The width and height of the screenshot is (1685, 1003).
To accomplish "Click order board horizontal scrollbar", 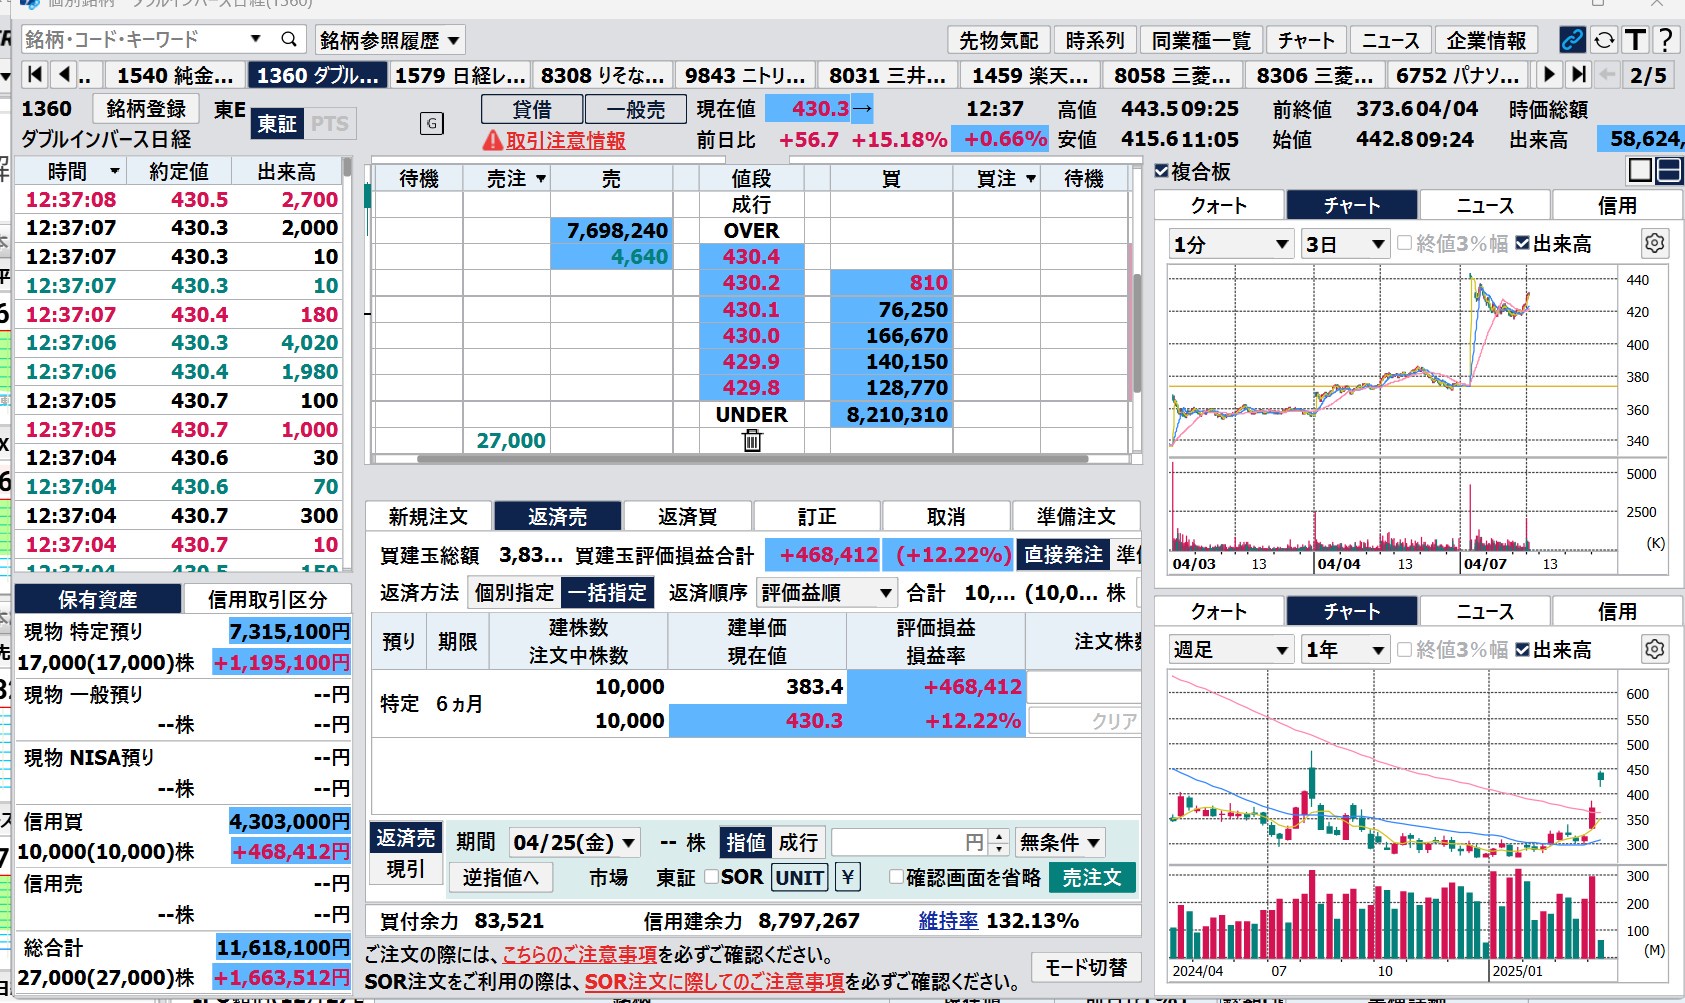I will [752, 459].
